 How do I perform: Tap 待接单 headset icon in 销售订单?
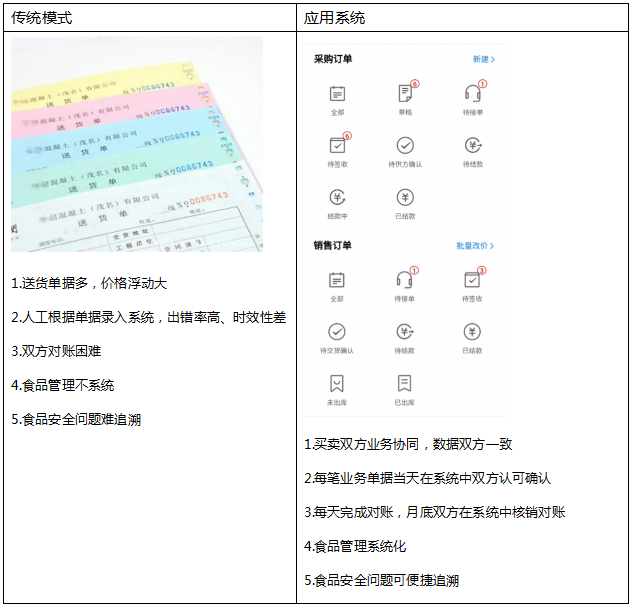coord(405,280)
